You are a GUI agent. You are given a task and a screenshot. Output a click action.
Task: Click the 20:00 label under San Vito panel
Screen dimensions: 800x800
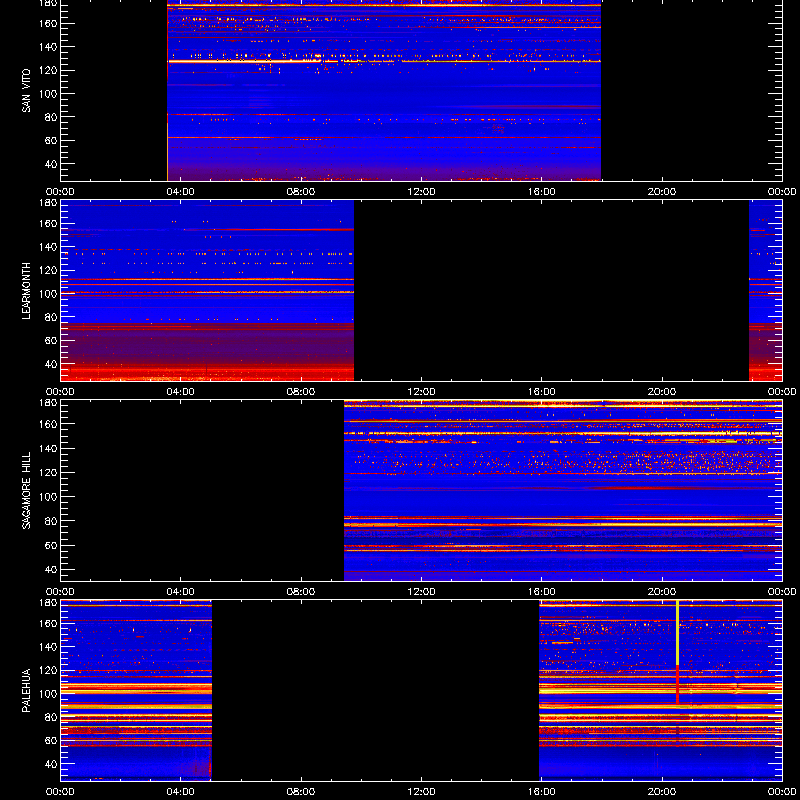click(662, 192)
